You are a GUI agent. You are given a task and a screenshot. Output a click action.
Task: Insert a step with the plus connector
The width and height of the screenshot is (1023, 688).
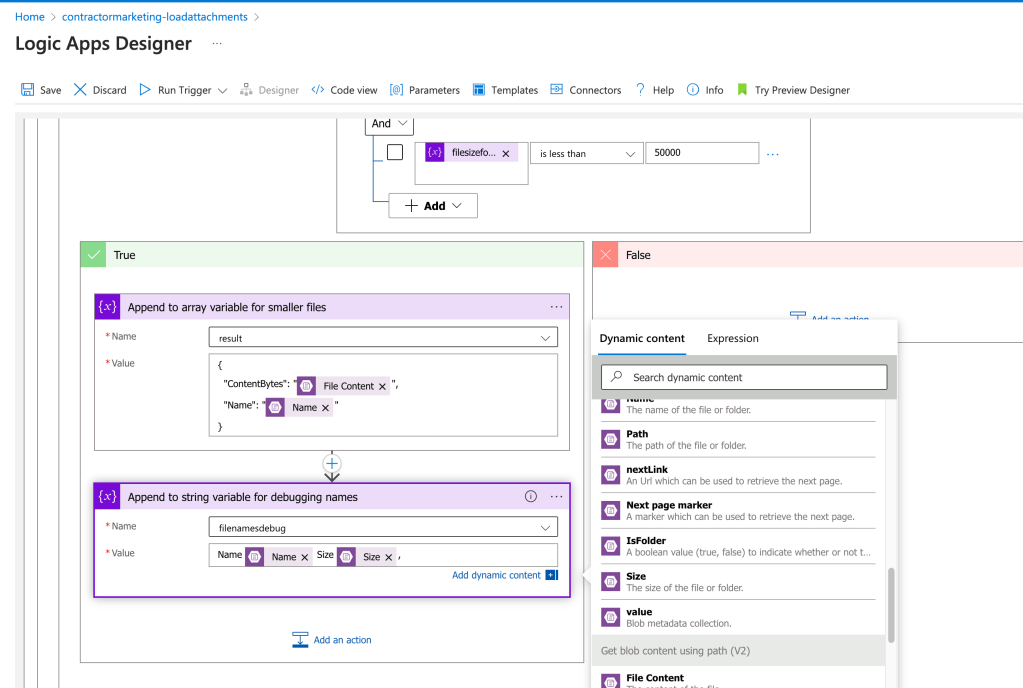332,464
